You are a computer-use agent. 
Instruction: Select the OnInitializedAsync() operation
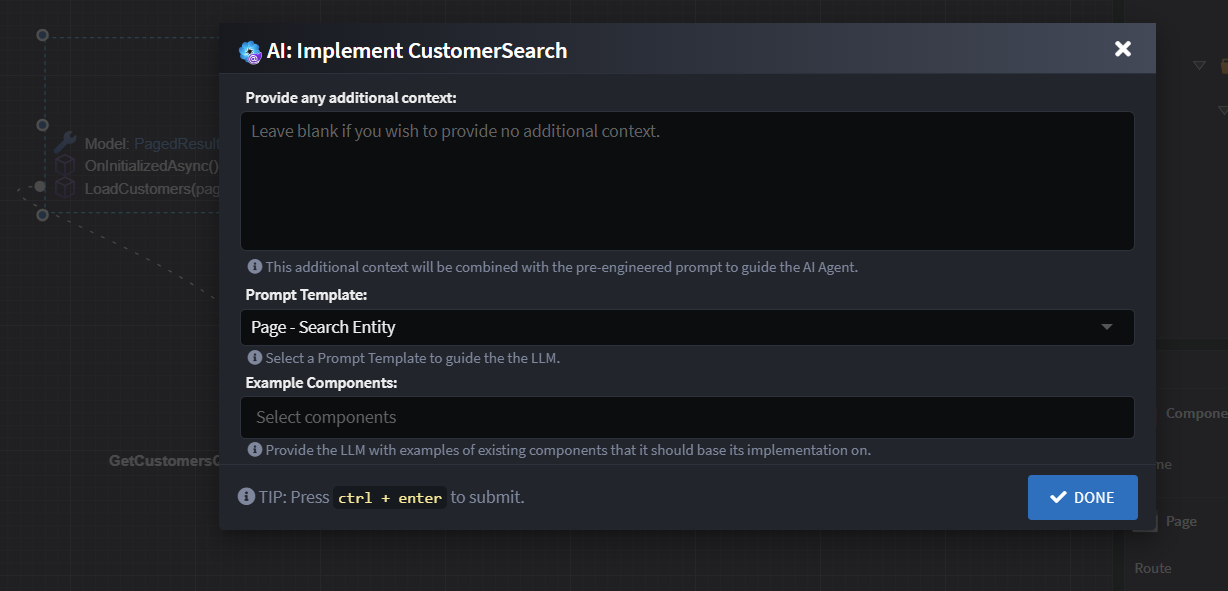click(151, 166)
